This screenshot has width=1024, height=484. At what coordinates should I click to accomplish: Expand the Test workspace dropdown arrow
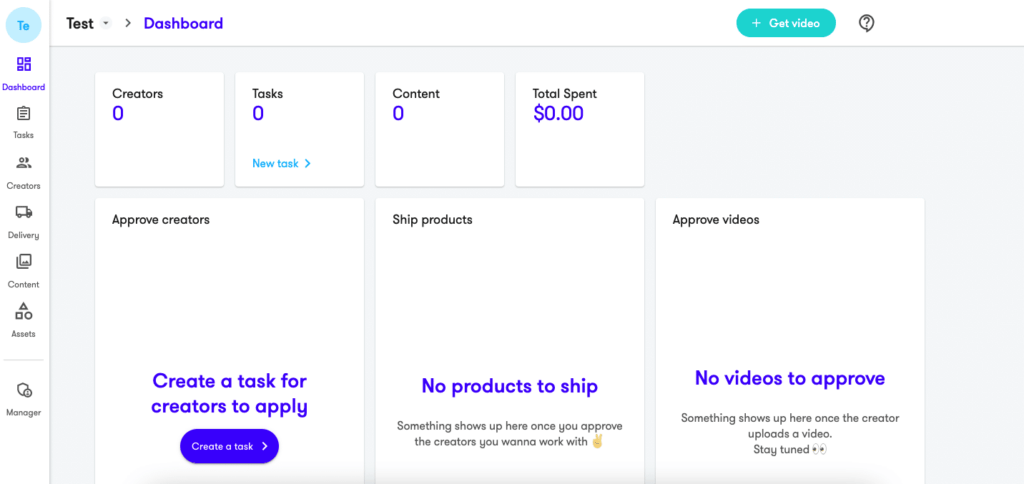(x=106, y=24)
